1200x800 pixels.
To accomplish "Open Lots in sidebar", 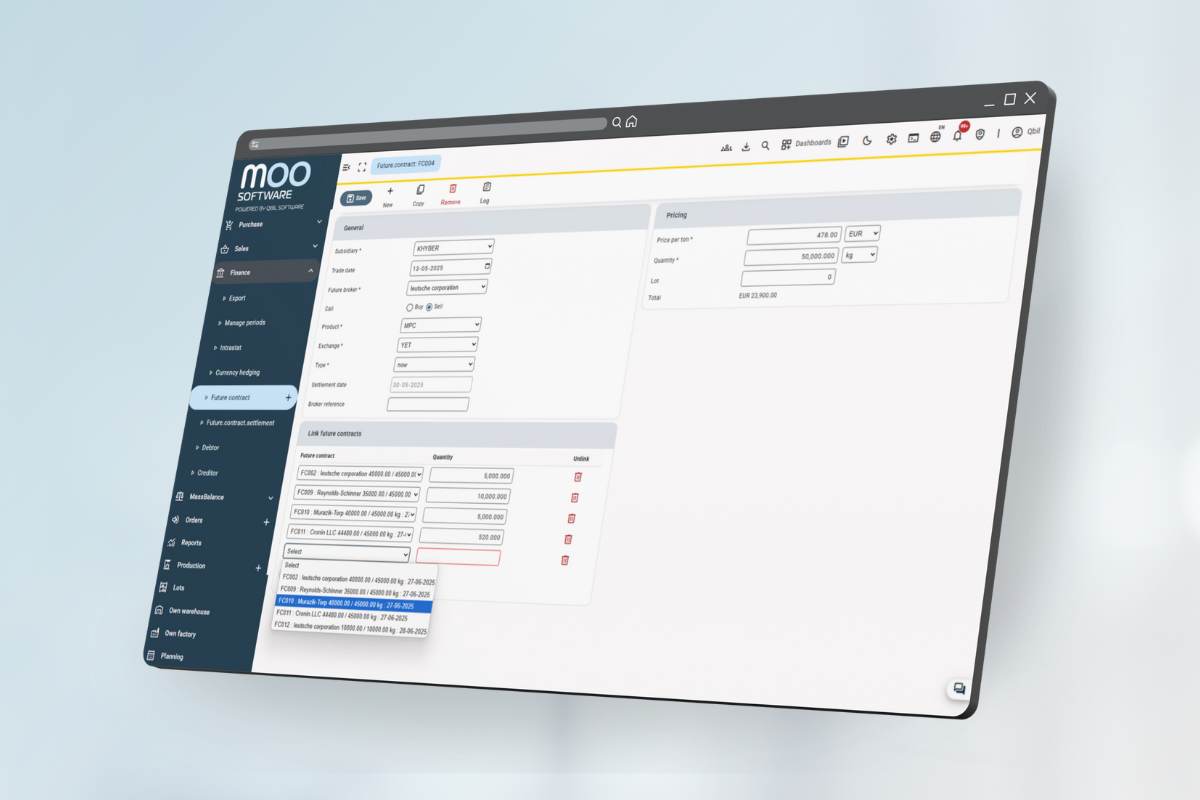I will coord(178,588).
